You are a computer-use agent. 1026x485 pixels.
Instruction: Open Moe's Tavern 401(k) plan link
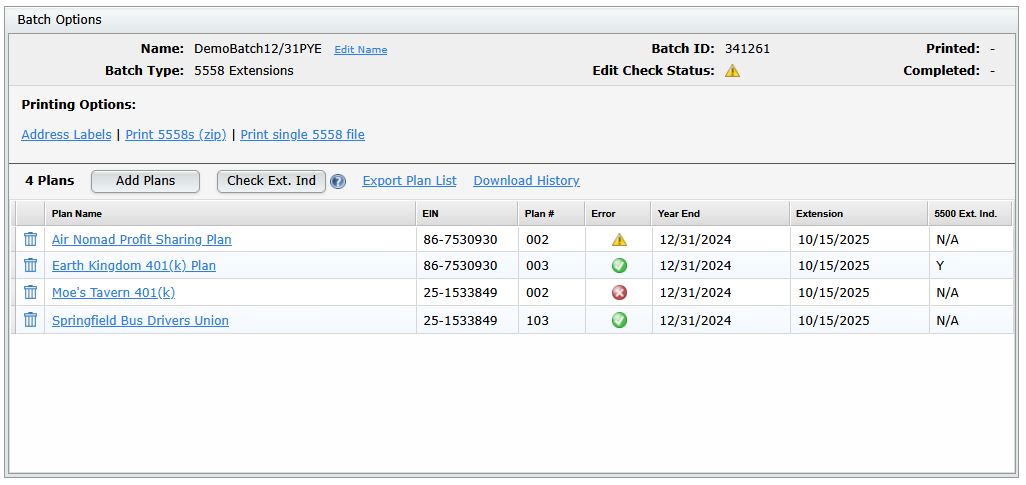114,293
